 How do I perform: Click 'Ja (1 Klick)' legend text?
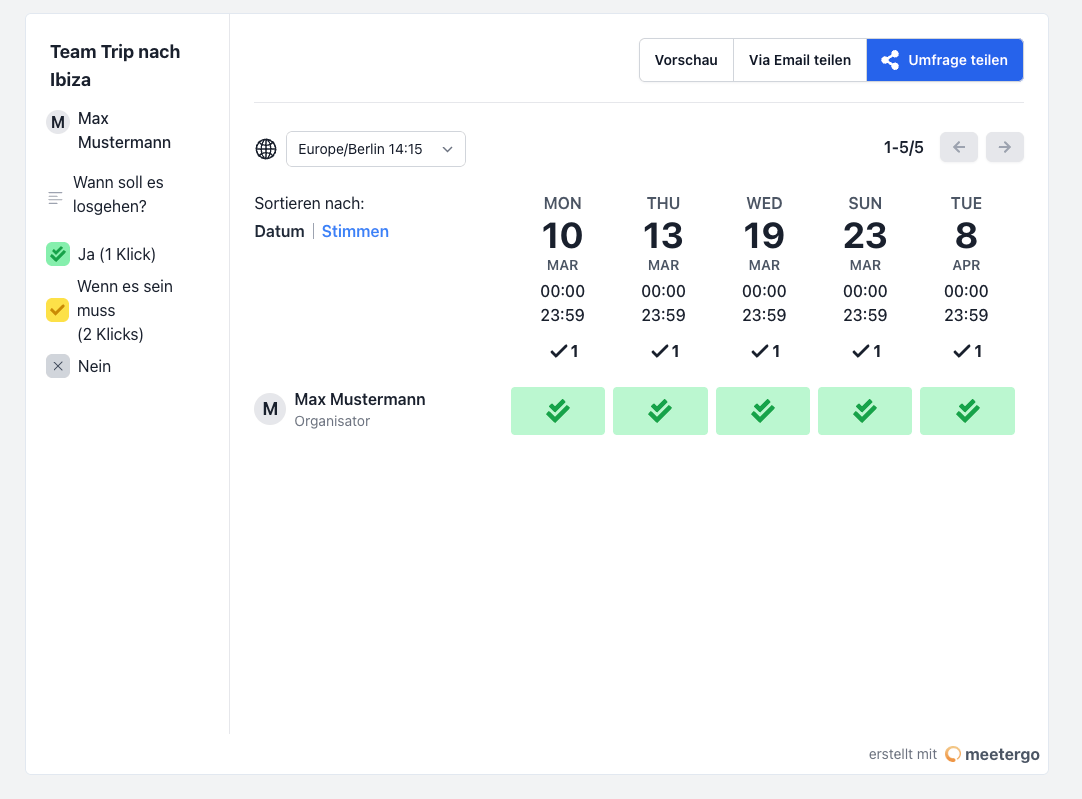(117, 254)
